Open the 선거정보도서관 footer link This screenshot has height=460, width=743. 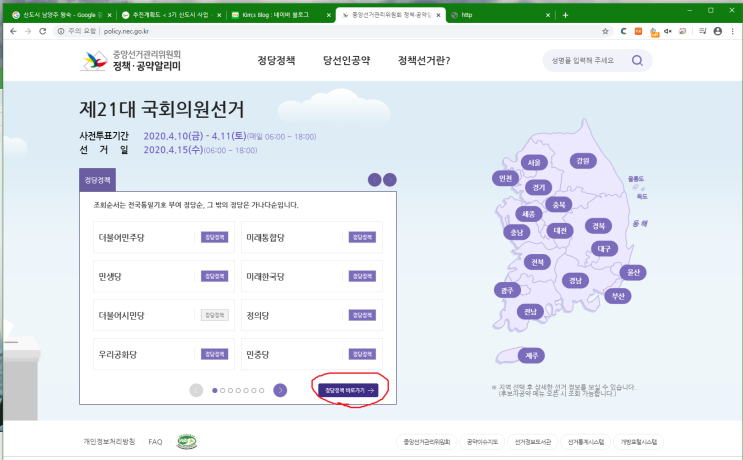tap(533, 442)
